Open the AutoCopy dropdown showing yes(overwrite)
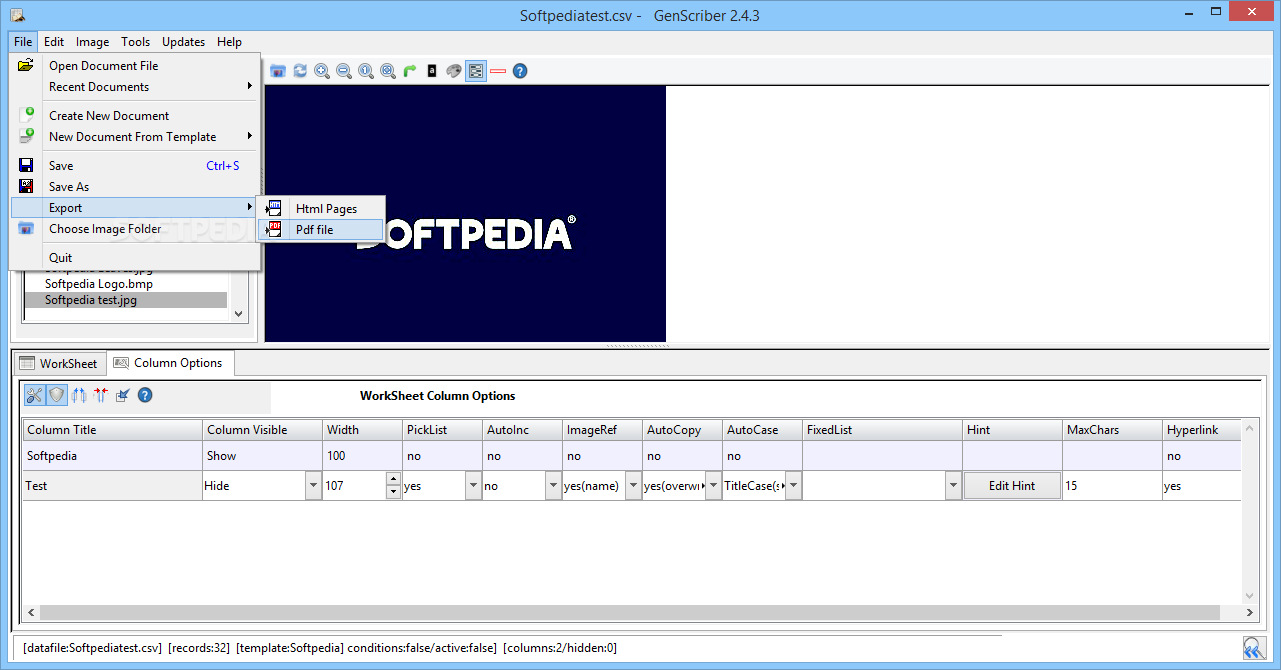The image size is (1281, 670). 713,486
